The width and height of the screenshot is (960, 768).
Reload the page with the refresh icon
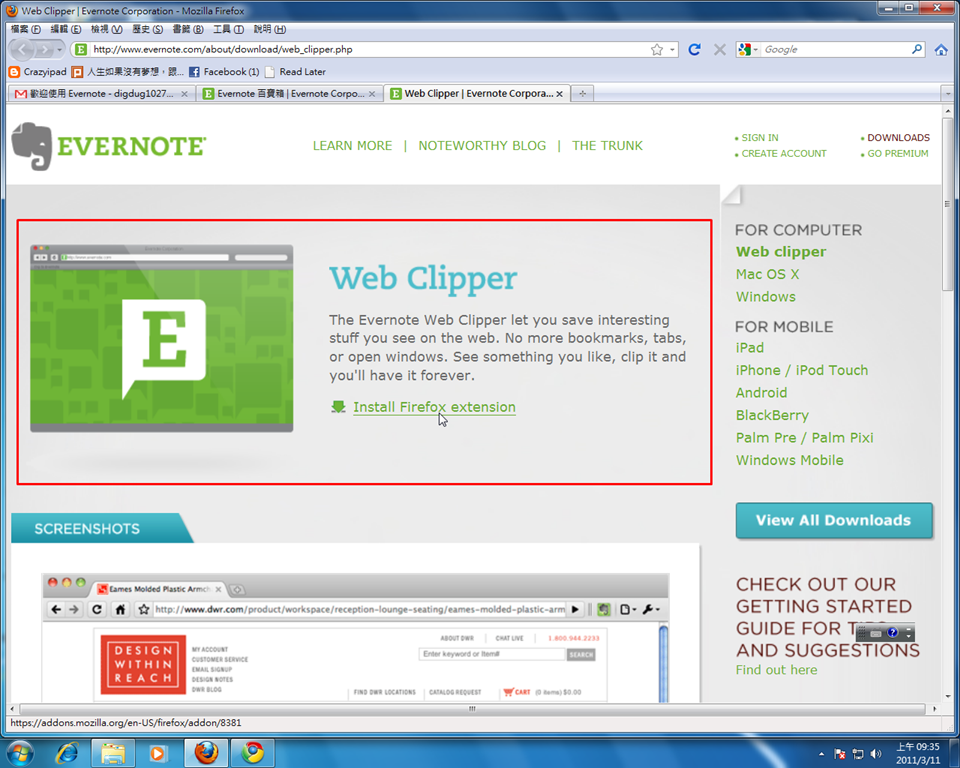694,50
